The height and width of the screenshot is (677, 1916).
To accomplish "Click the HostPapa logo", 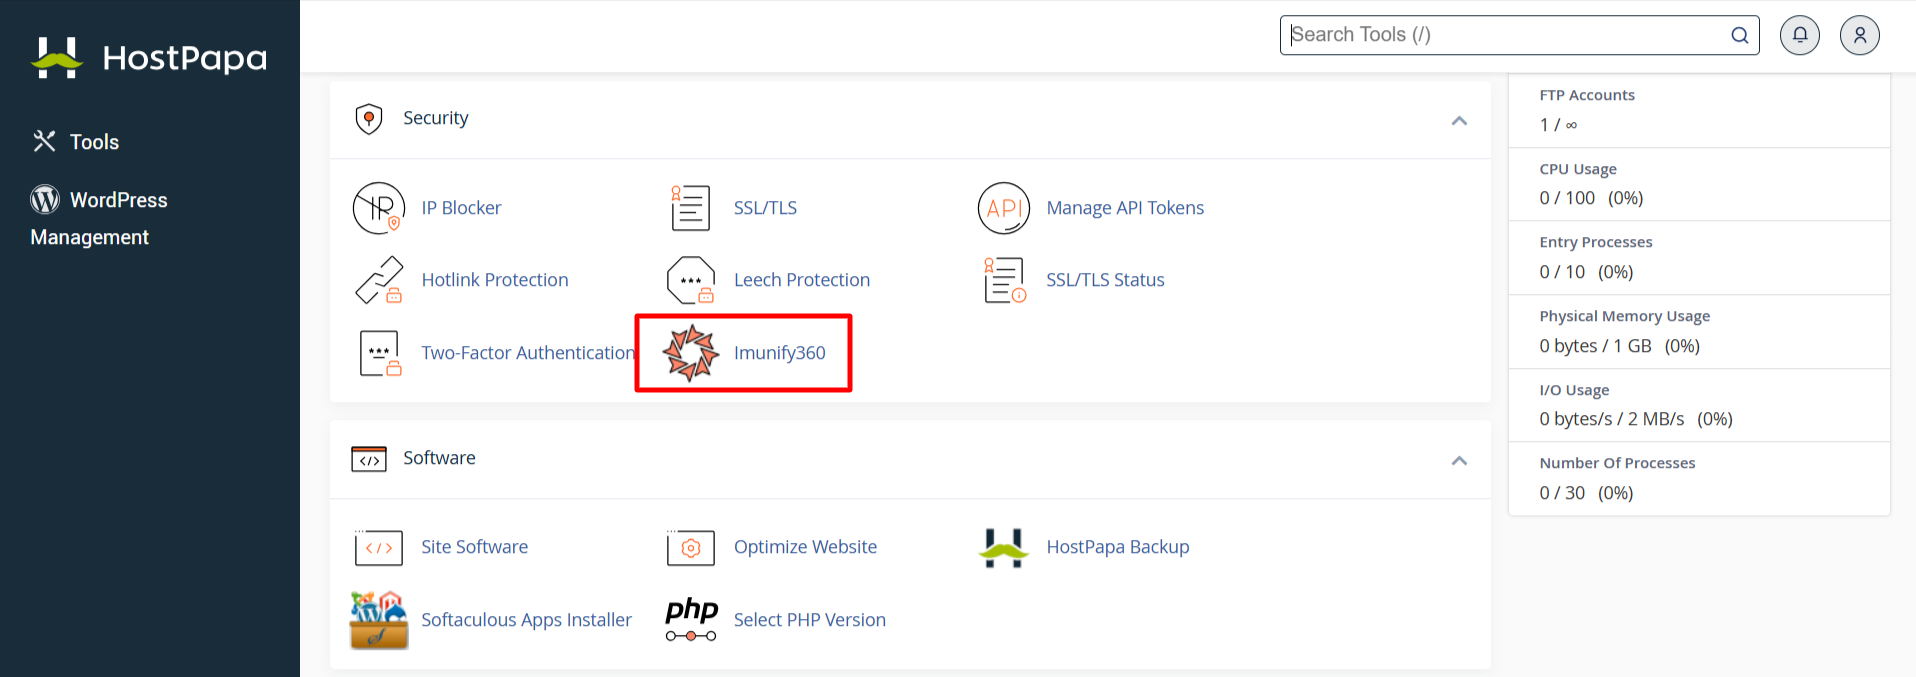I will [150, 57].
